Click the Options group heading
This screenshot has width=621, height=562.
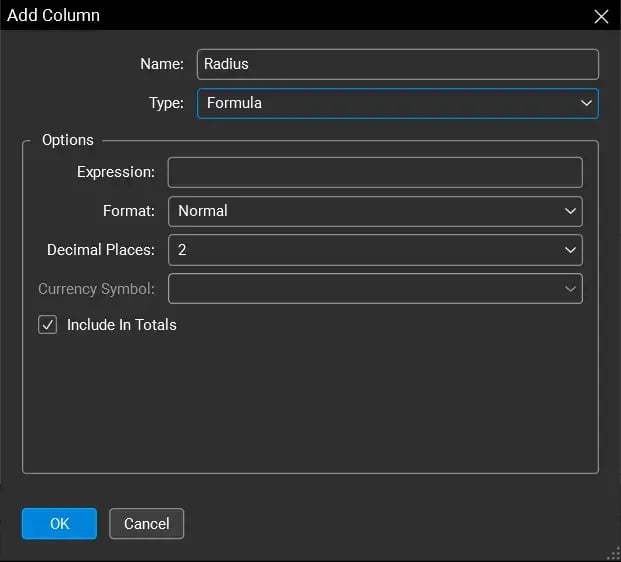[68, 140]
